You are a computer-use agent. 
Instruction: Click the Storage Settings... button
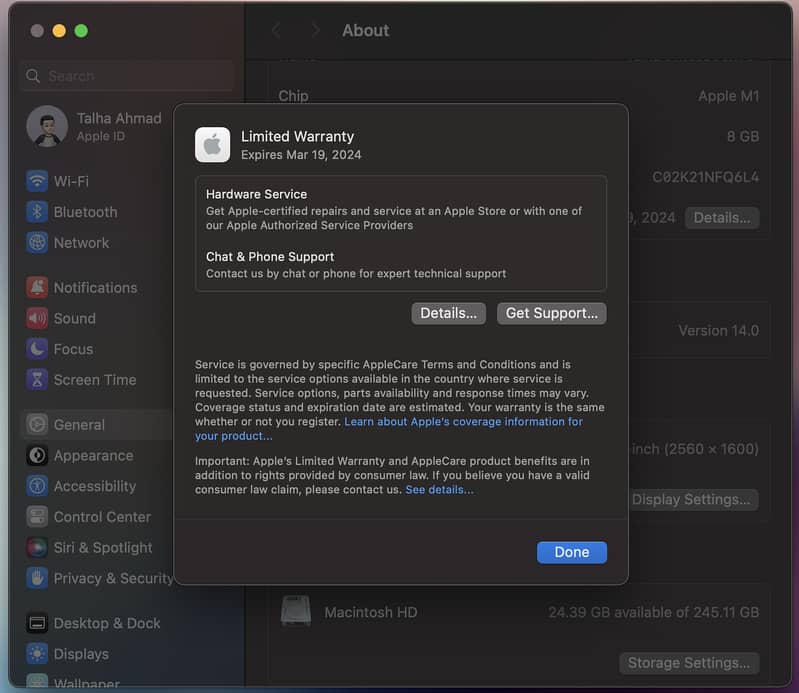click(x=688, y=663)
